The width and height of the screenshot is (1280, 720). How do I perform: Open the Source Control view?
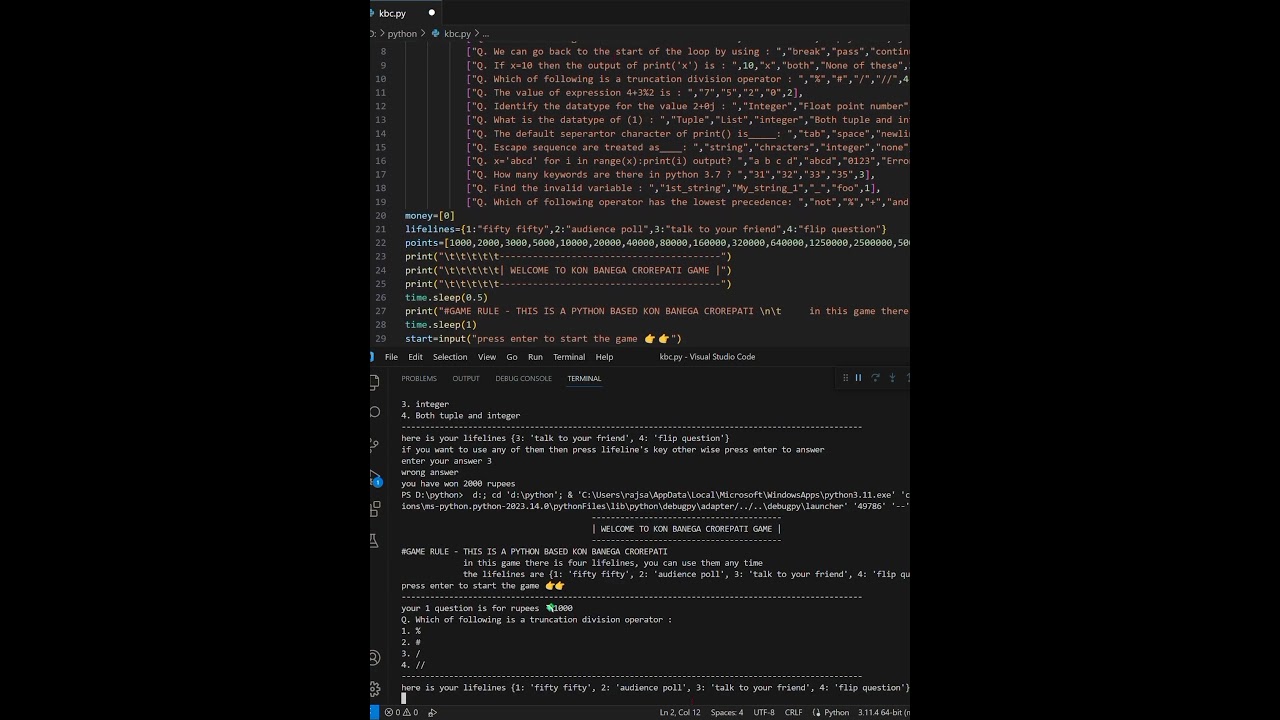[x=375, y=444]
